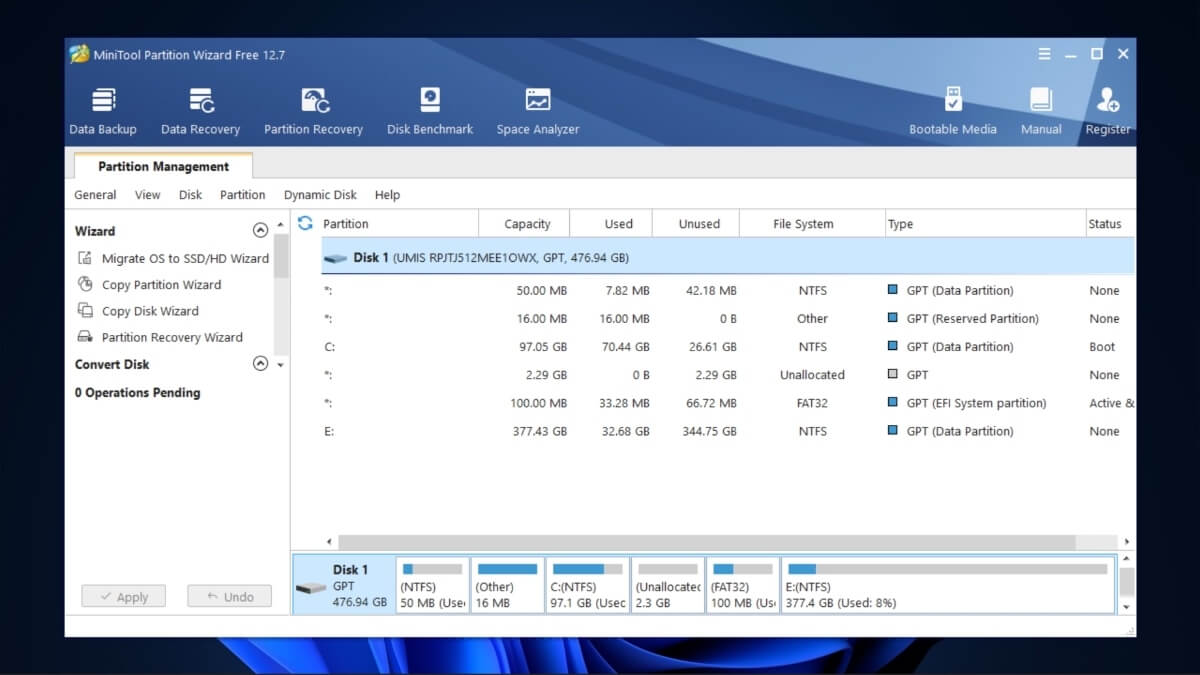
Task: Click the Apply button
Action: 123,595
